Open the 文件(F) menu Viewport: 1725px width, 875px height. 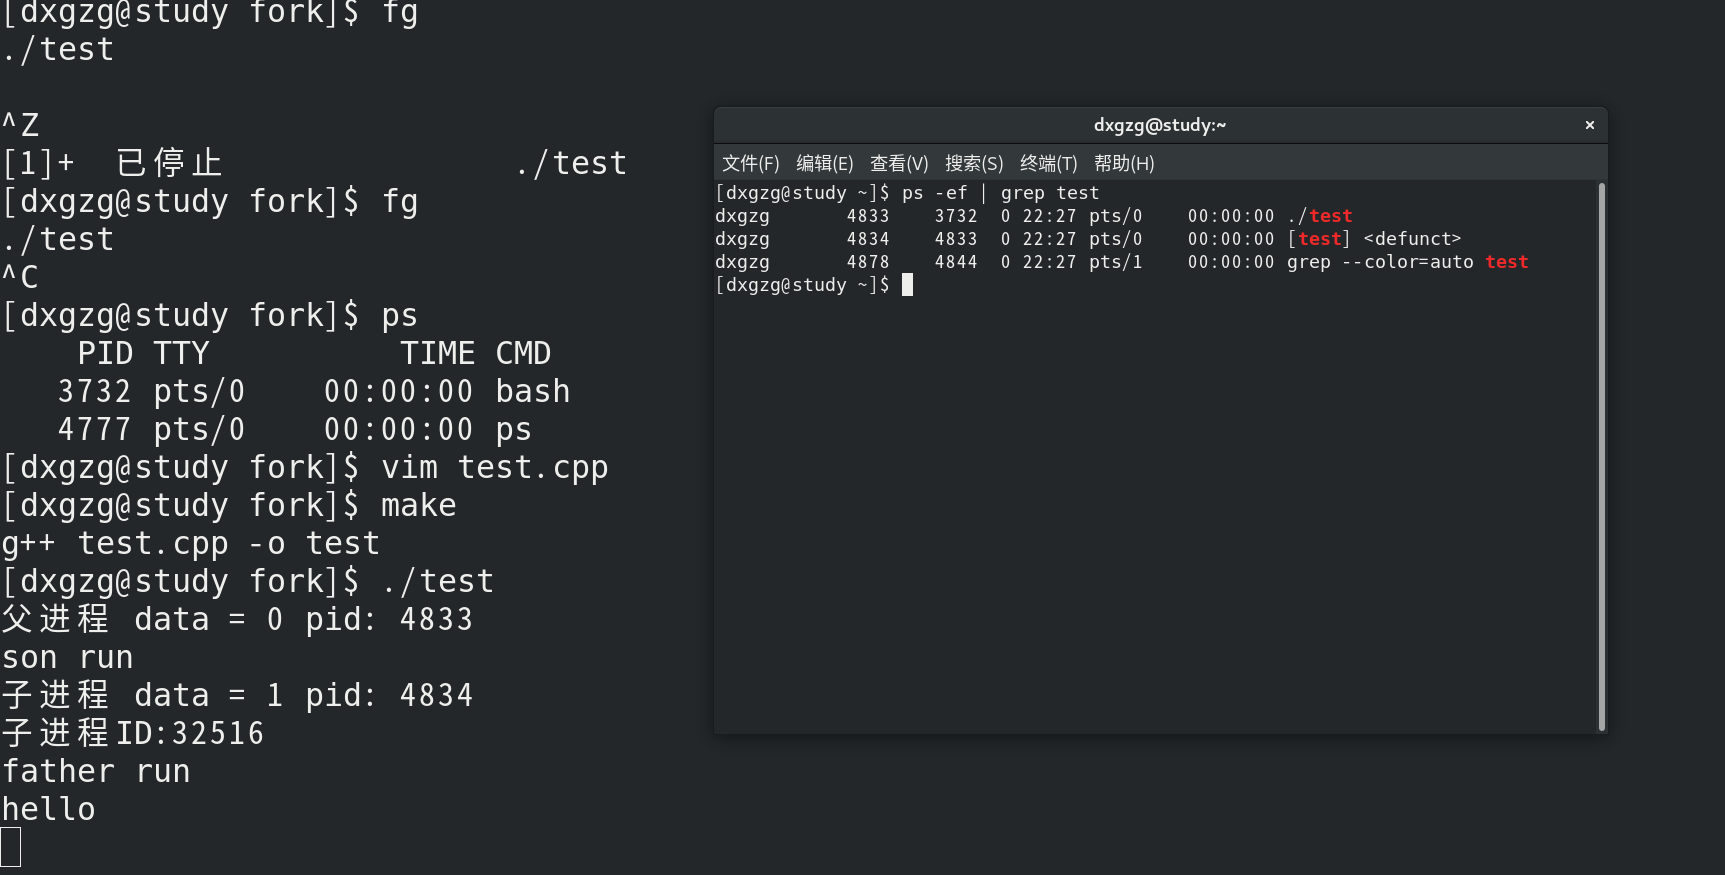[x=751, y=163]
